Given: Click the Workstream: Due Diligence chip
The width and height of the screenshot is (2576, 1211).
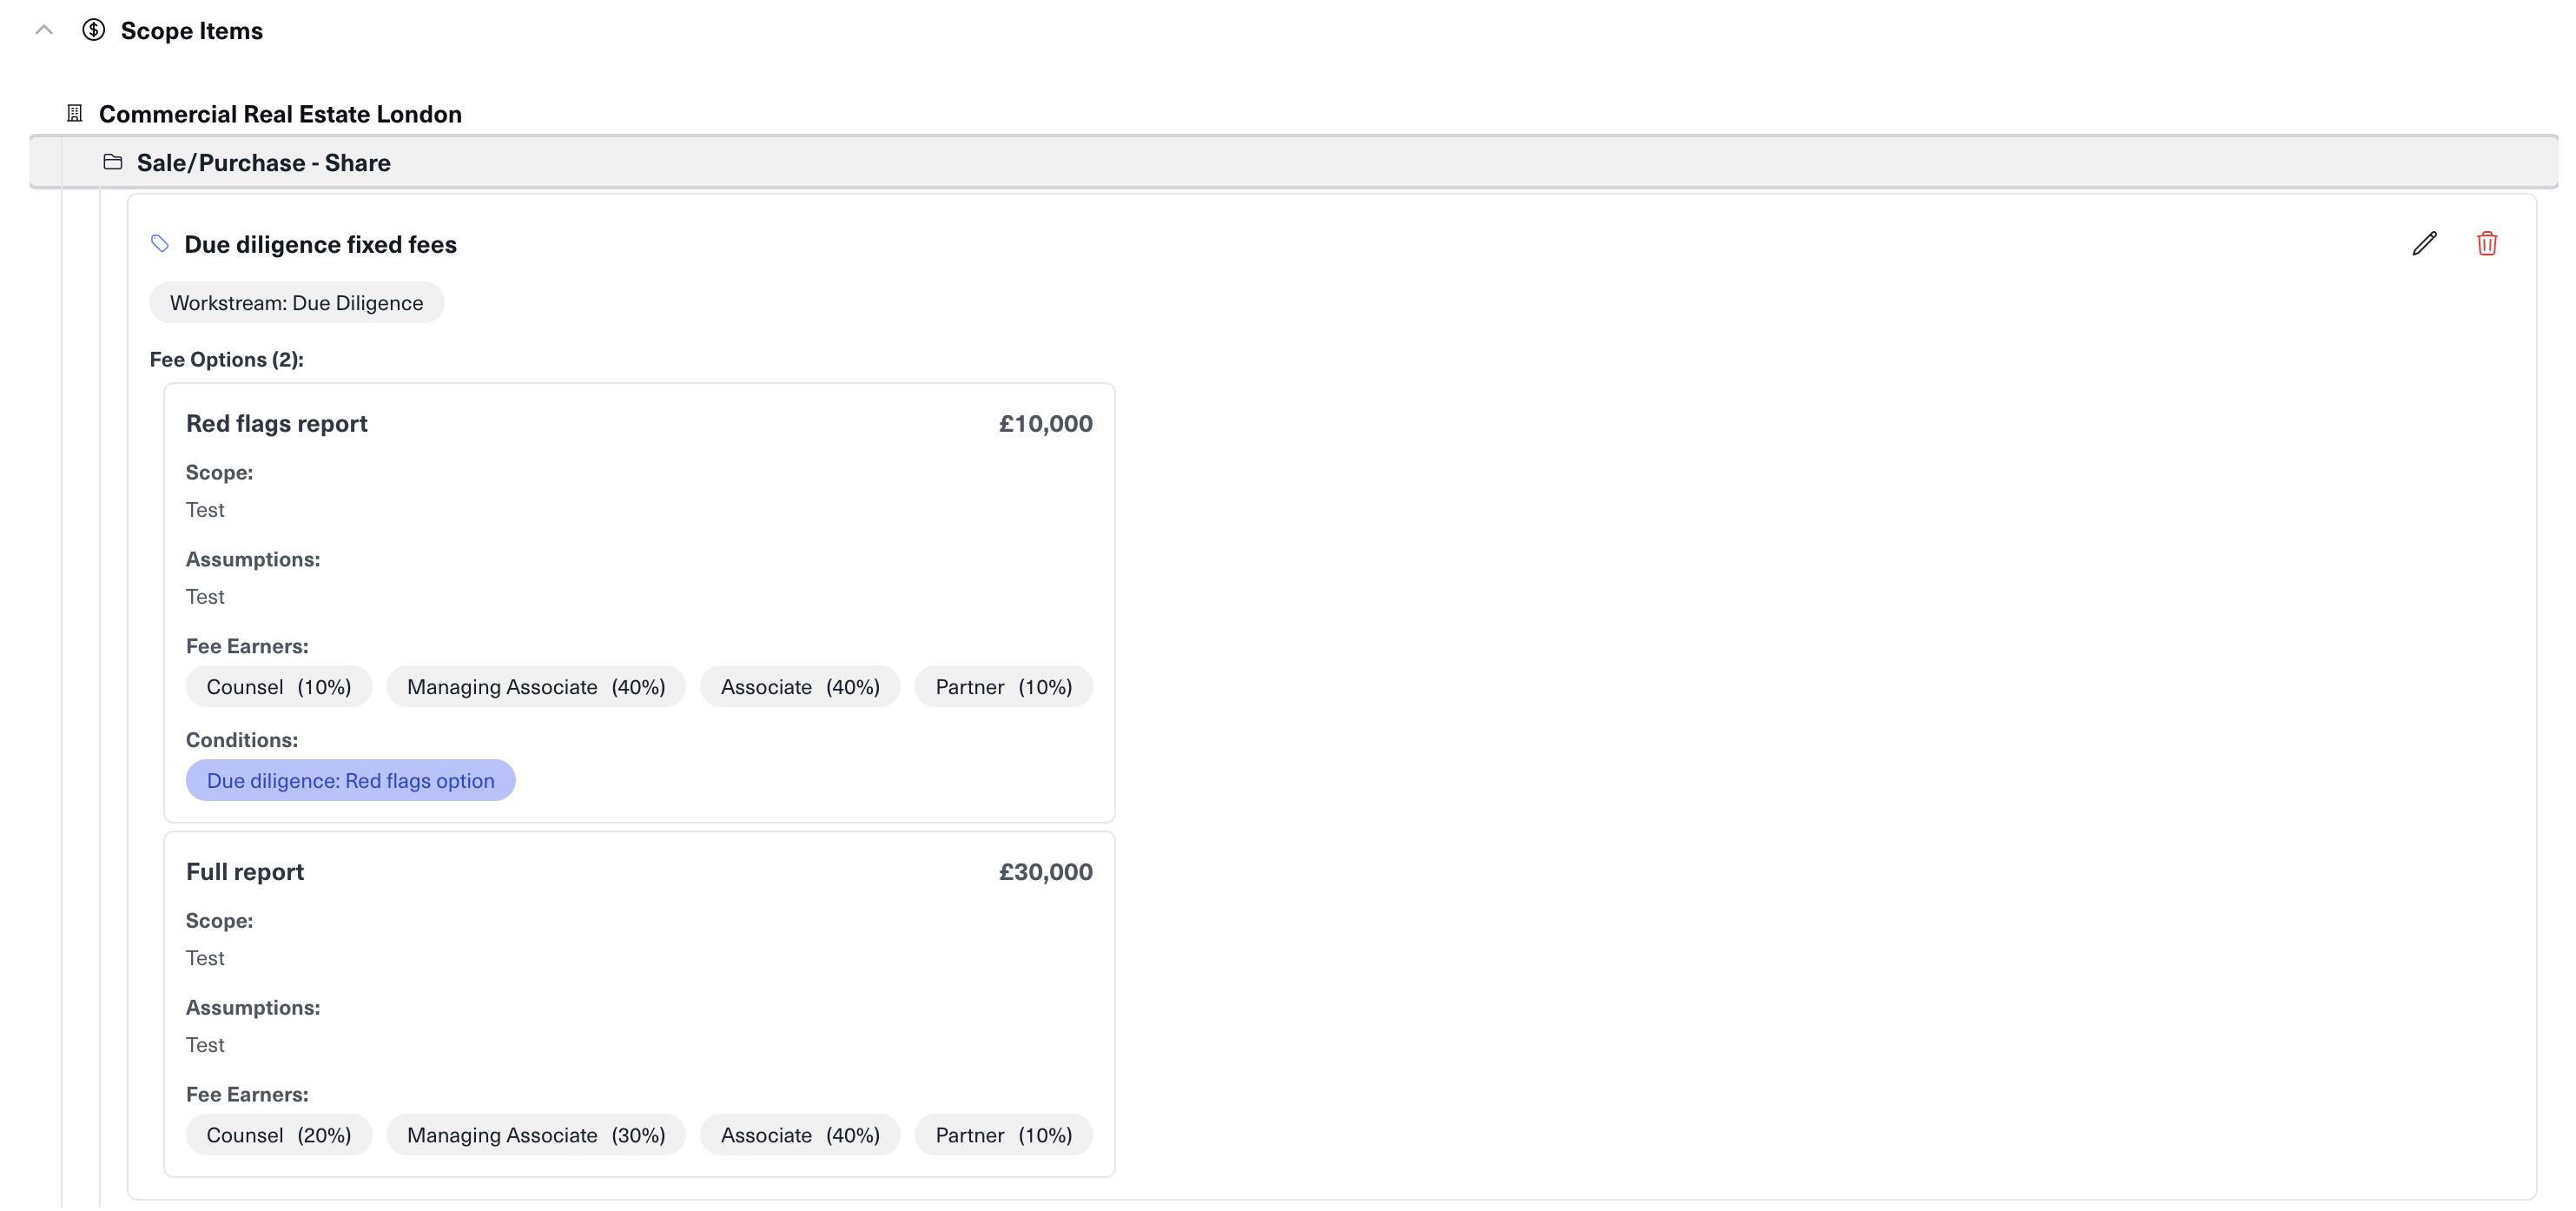Looking at the screenshot, I should point(296,303).
